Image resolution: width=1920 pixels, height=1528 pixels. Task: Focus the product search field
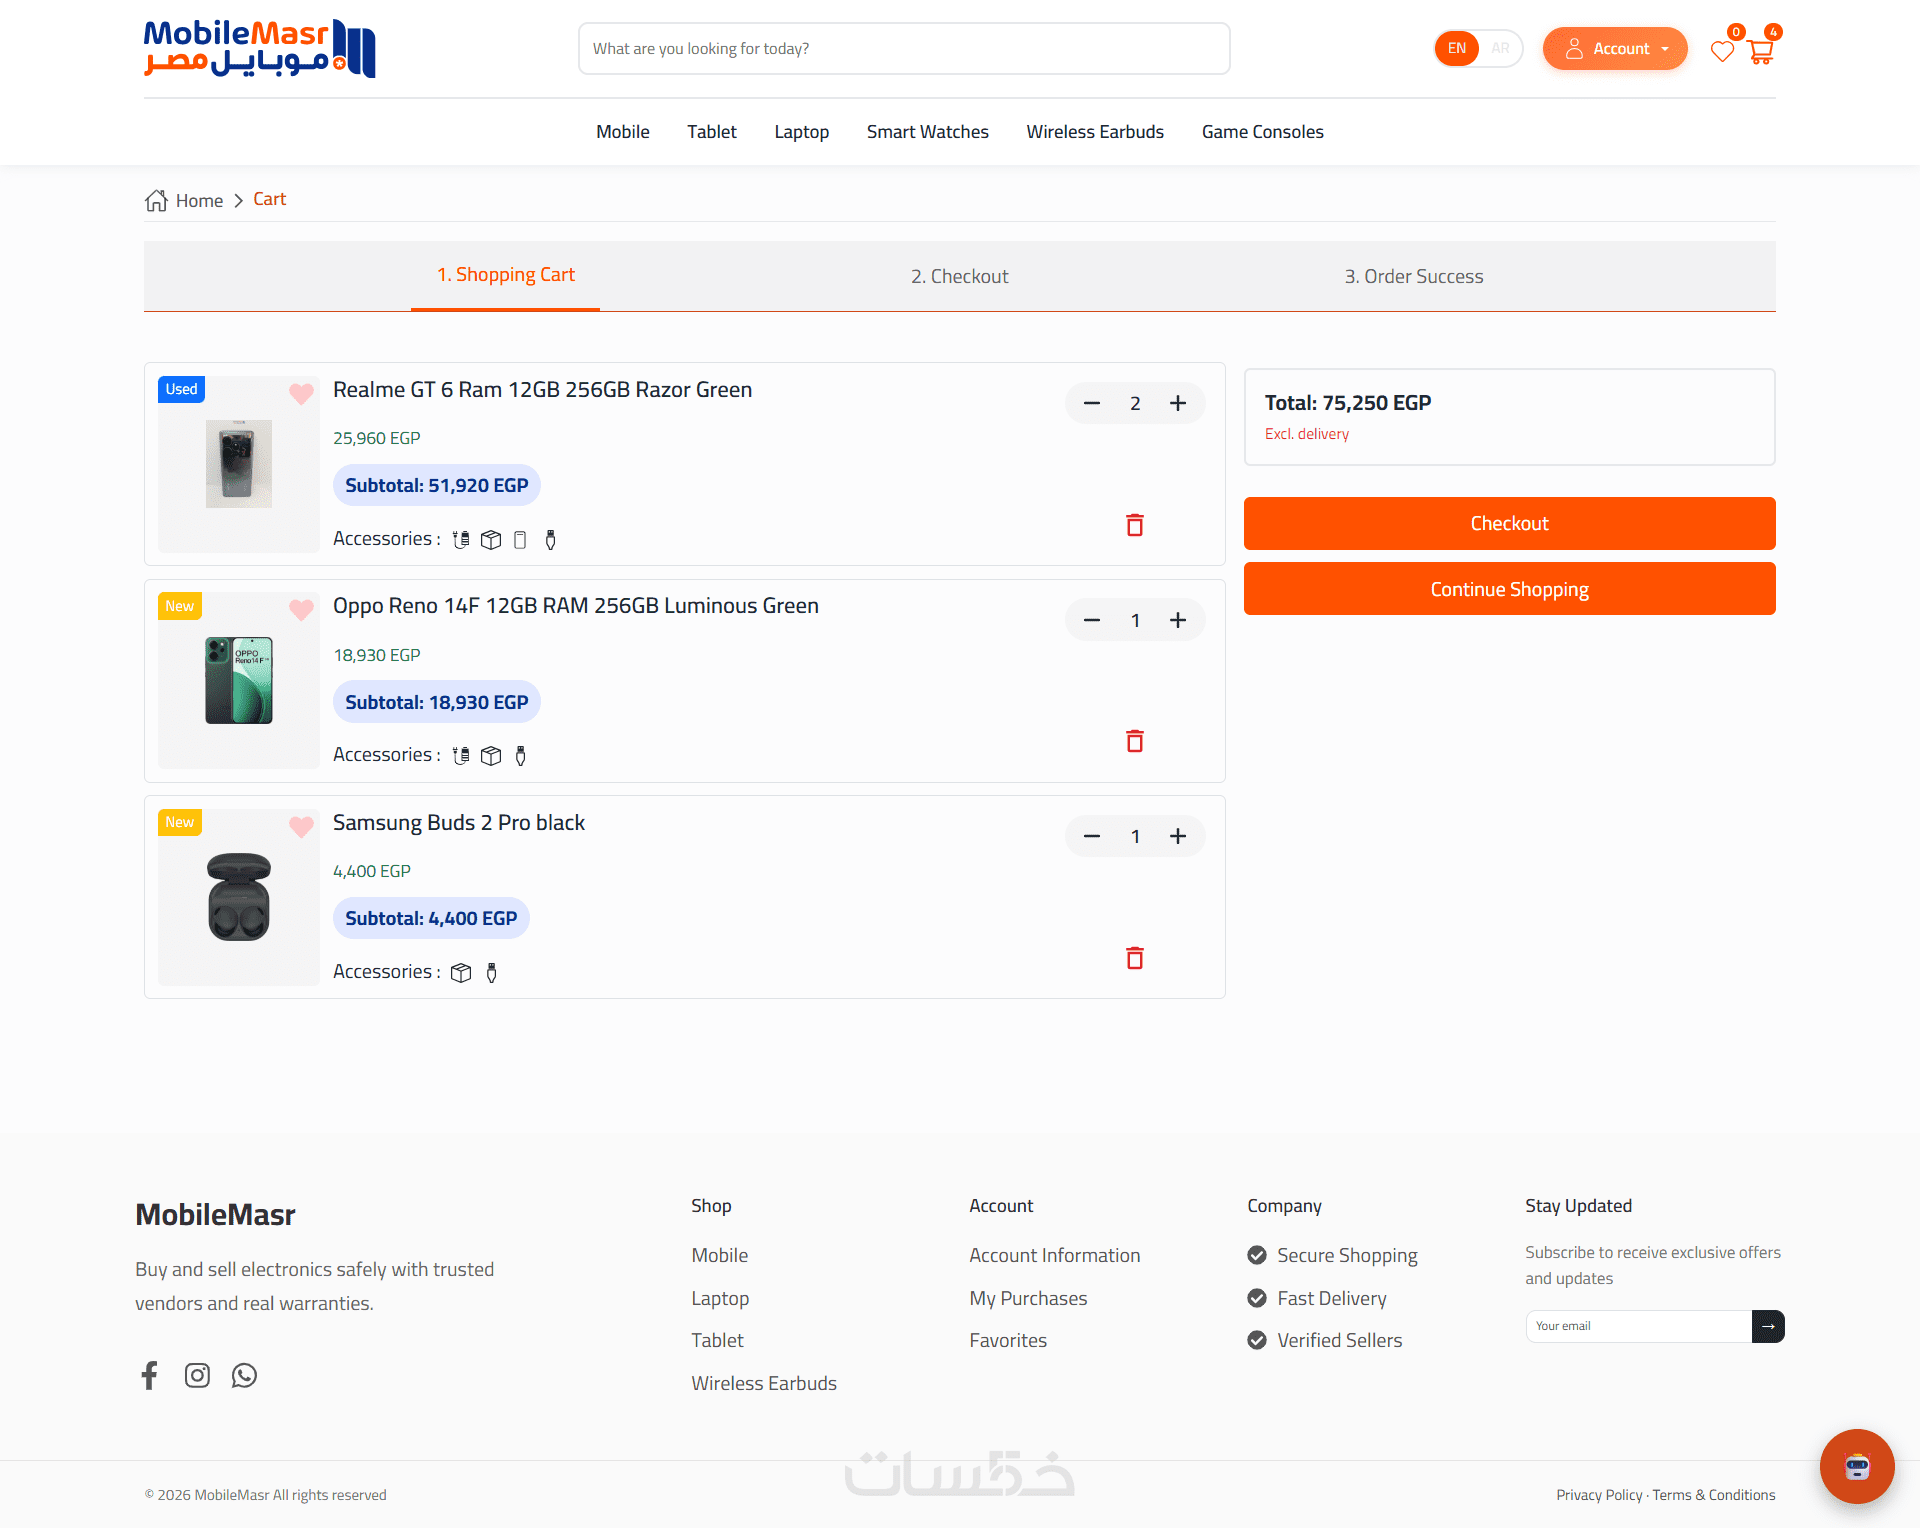coord(903,48)
